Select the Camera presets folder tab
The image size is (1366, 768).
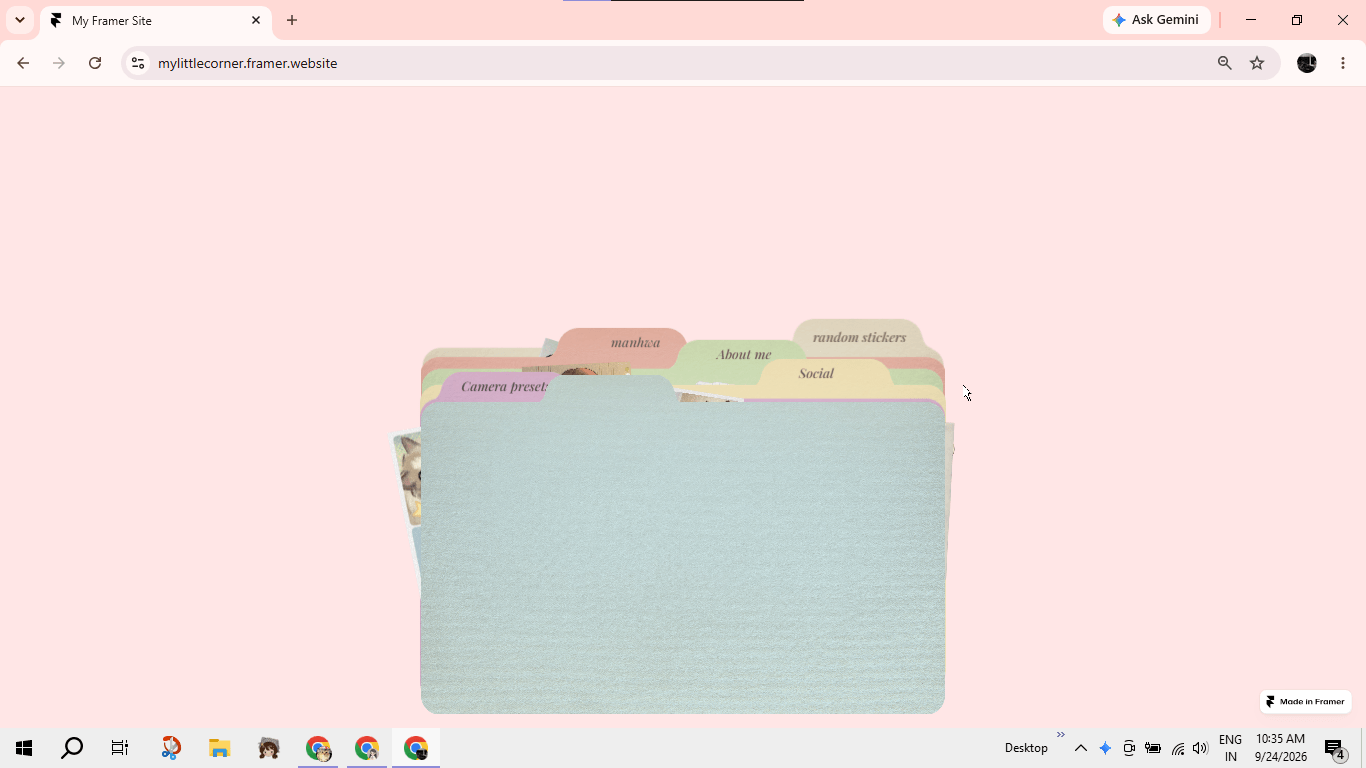pyautogui.click(x=497, y=386)
